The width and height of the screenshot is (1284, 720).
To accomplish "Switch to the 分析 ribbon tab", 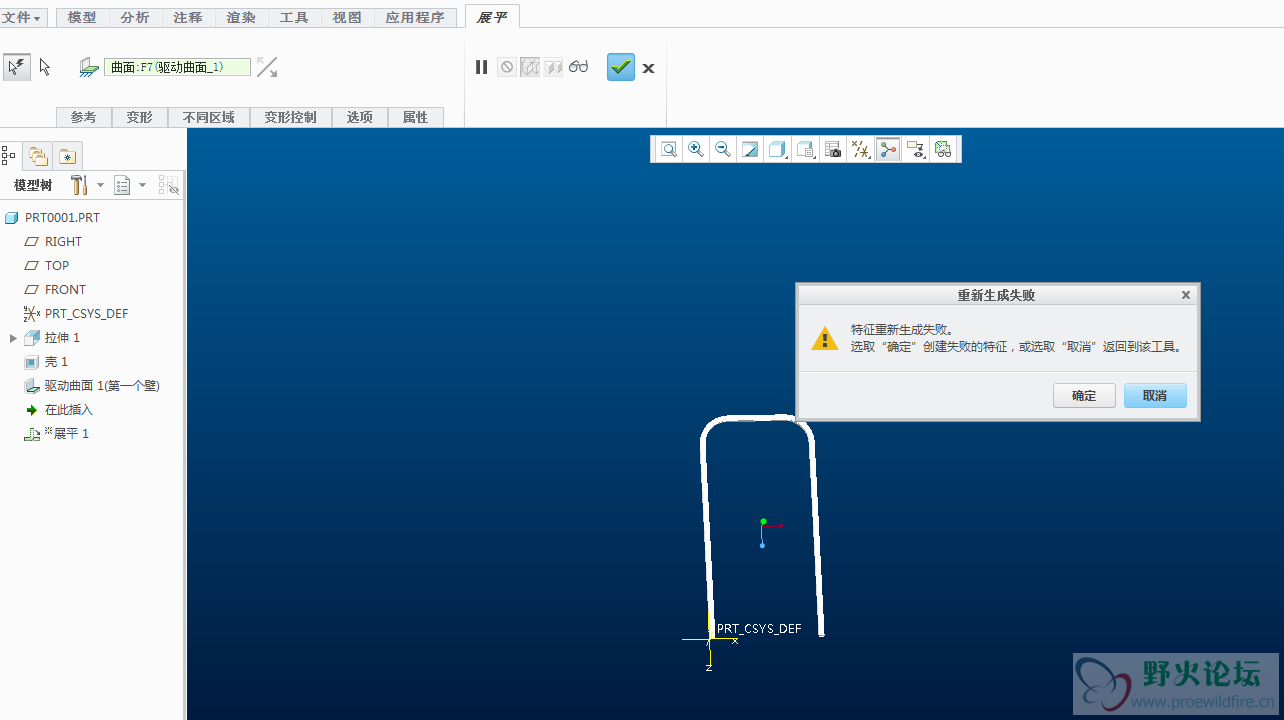I will tap(135, 18).
